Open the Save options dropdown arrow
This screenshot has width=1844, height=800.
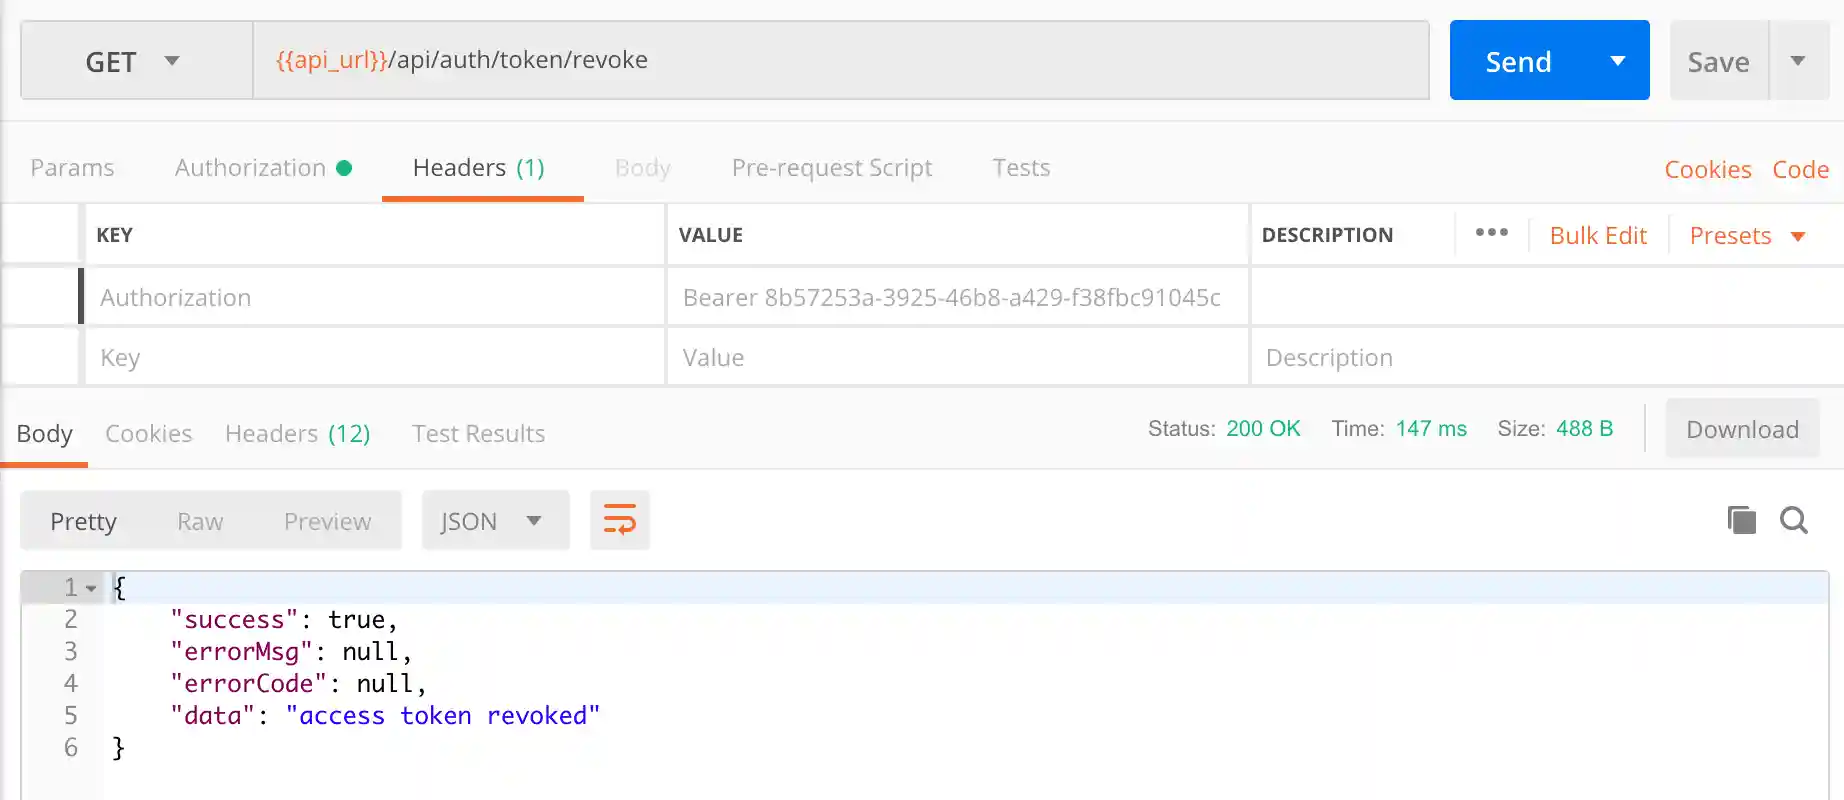[x=1798, y=61]
